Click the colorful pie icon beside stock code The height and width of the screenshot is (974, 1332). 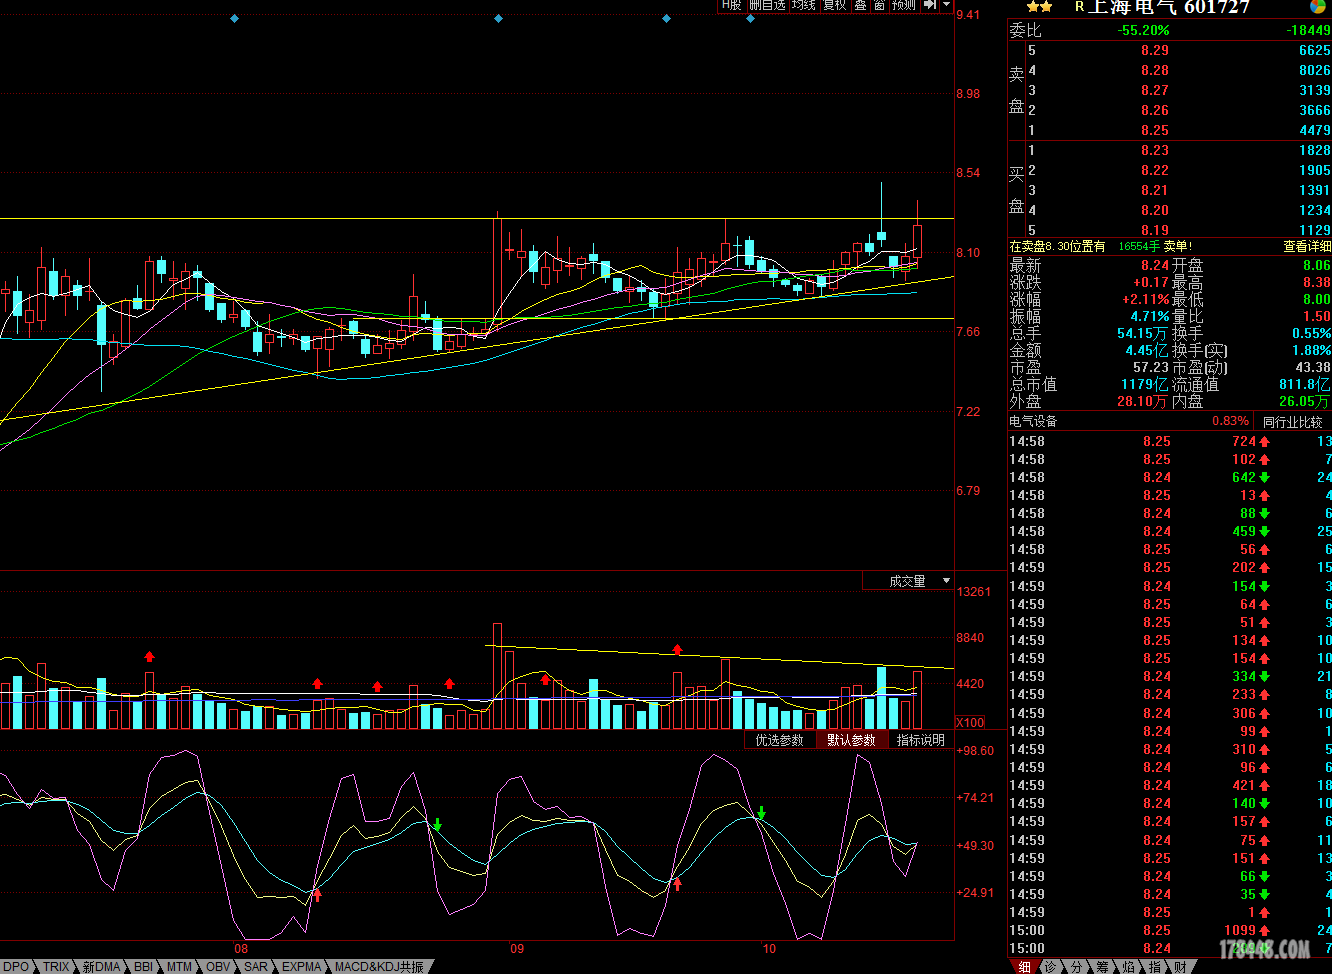(x=1318, y=7)
